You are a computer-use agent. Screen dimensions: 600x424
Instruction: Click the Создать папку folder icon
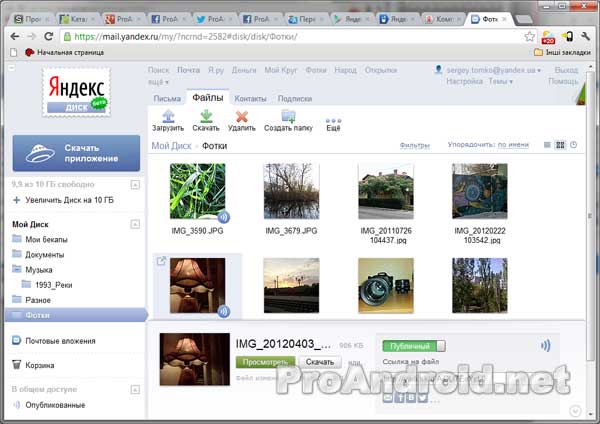(x=289, y=116)
